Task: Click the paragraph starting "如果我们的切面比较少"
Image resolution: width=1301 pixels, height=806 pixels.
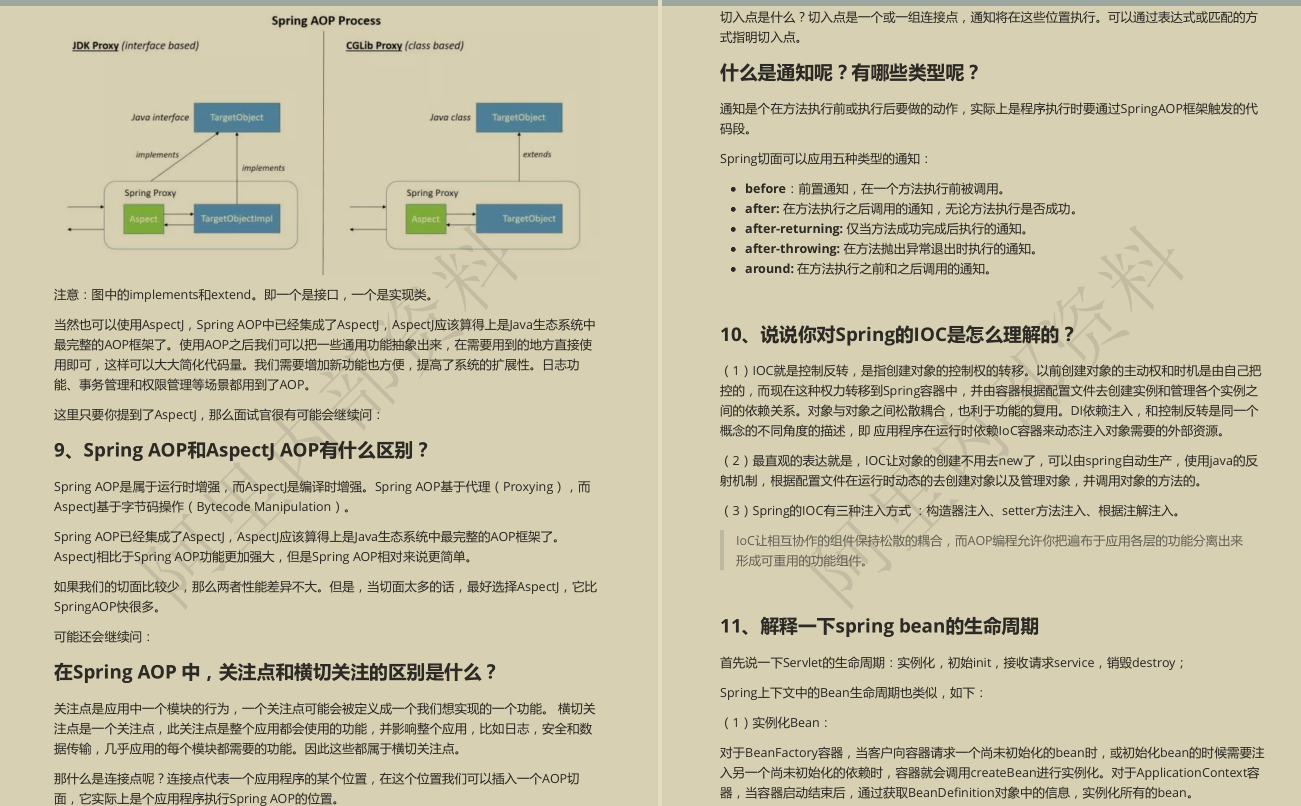Action: 325,597
